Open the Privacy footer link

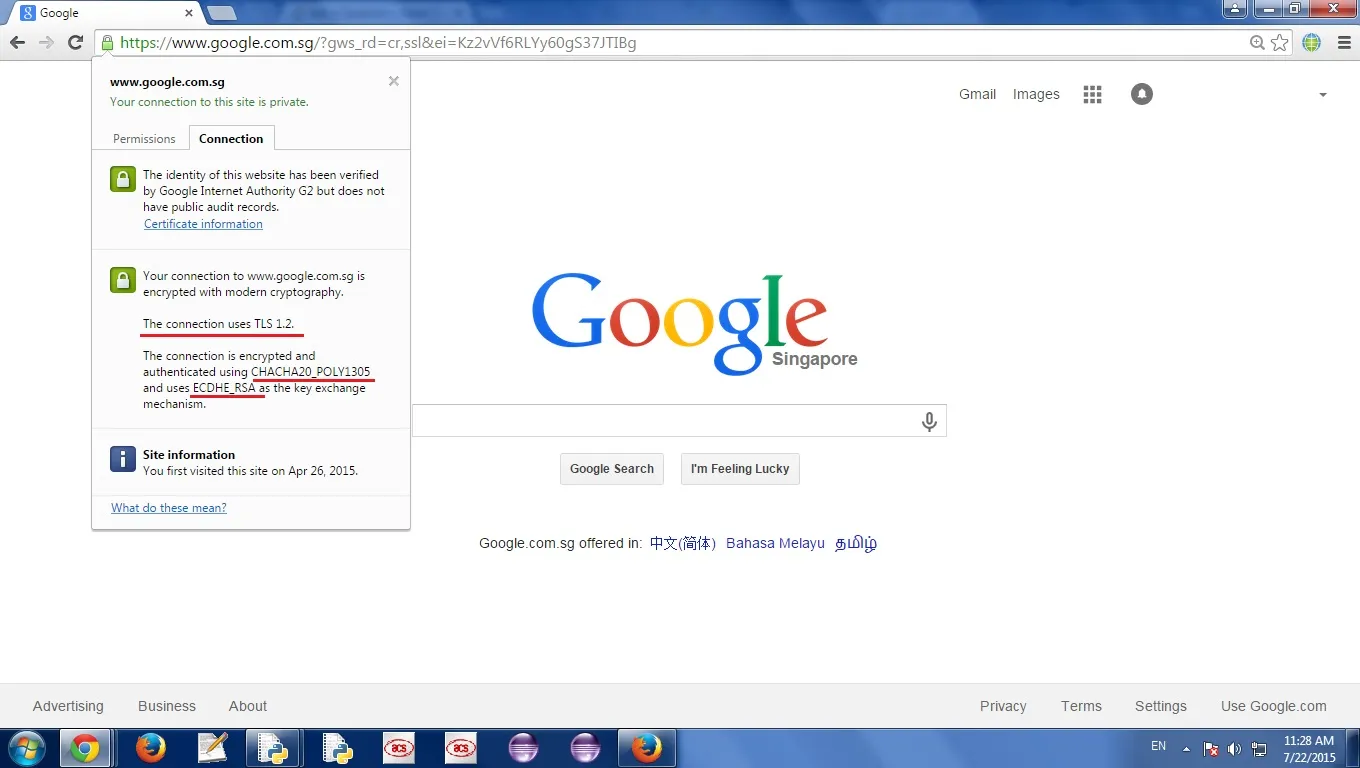pyautogui.click(x=1003, y=706)
